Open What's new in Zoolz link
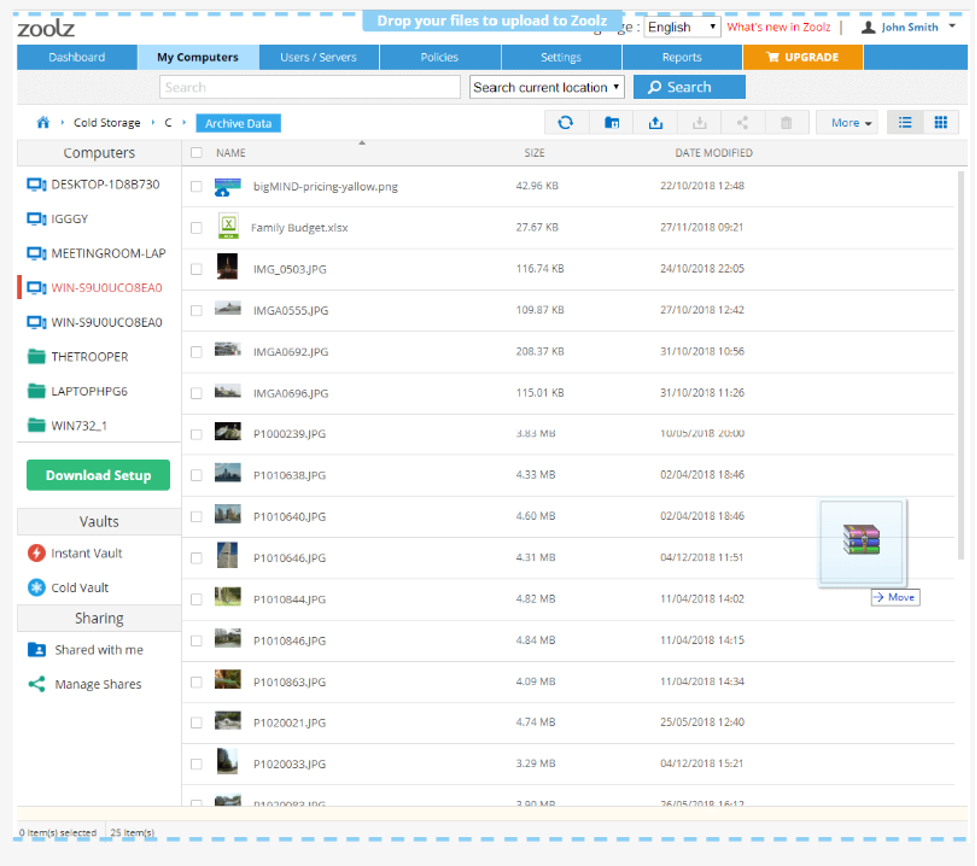Screen dimensions: 977x866 pyautogui.click(x=778, y=27)
